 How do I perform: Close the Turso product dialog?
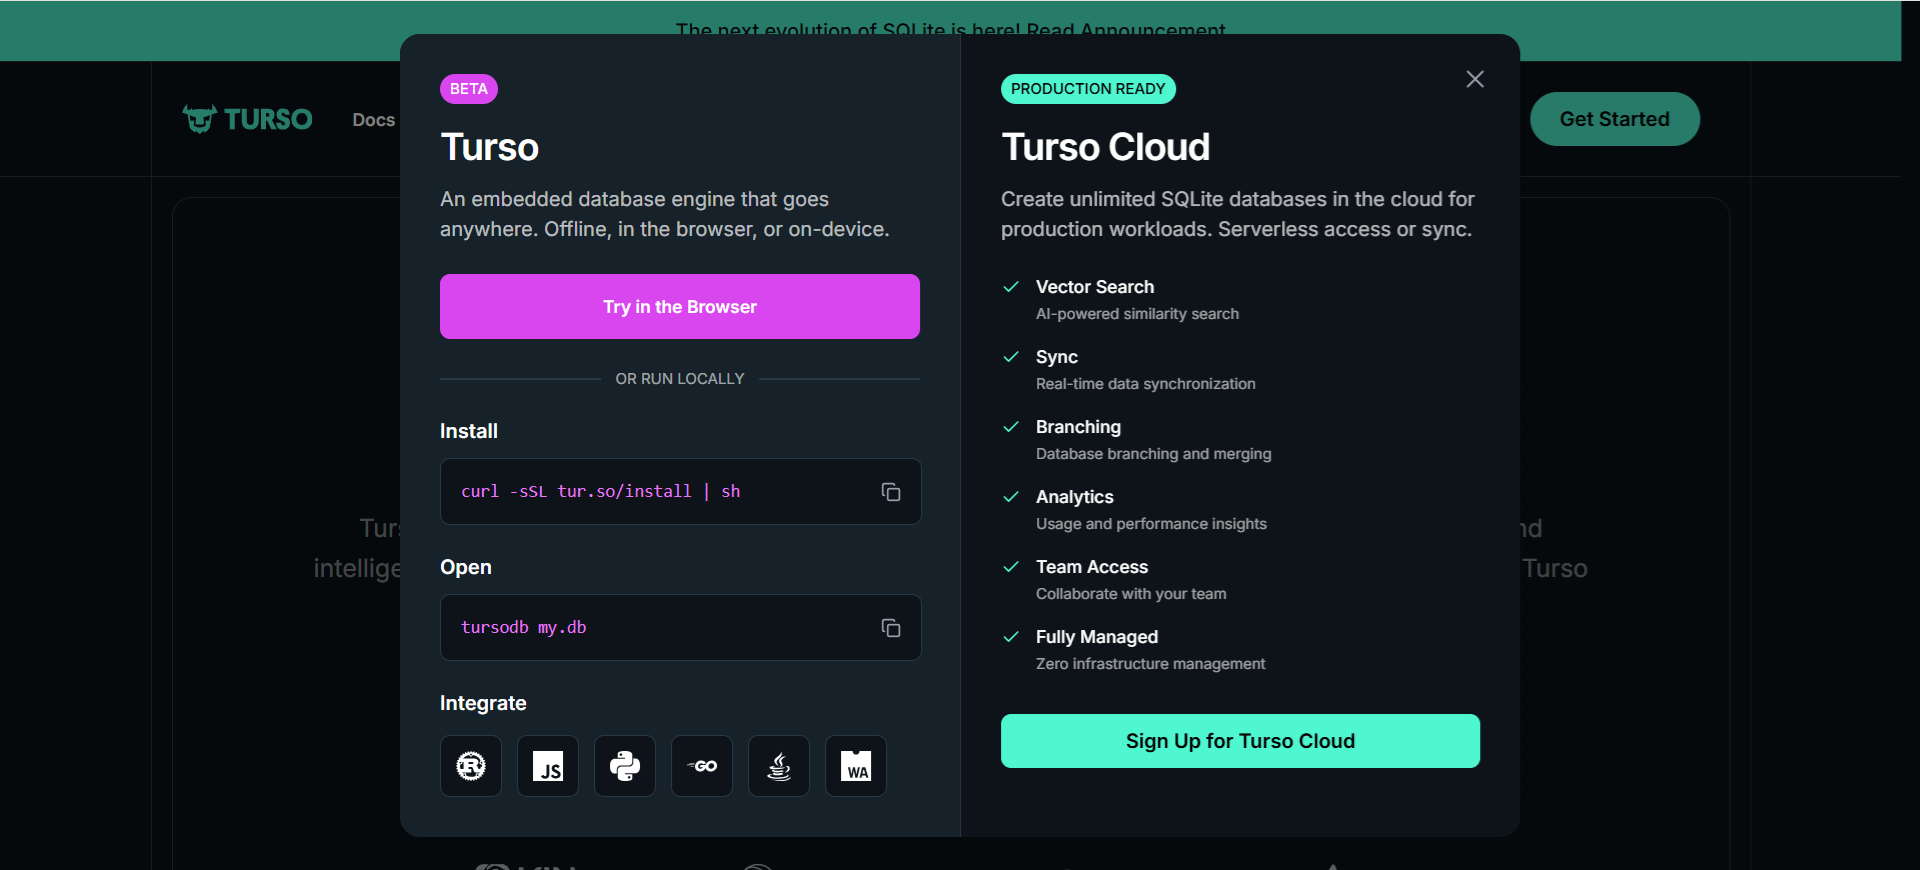click(x=1474, y=79)
